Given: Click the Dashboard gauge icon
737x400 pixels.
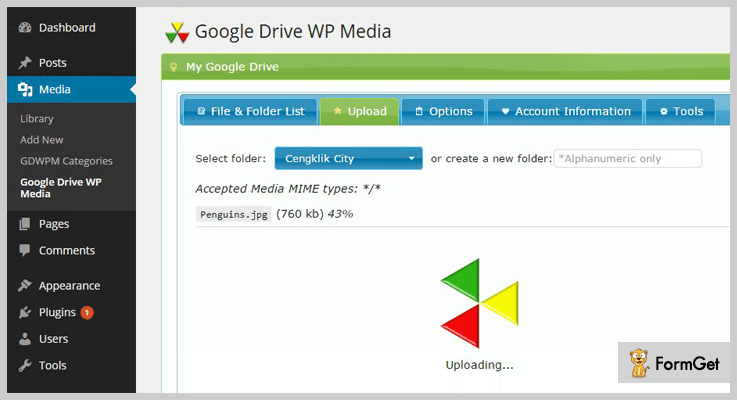Looking at the screenshot, I should [x=25, y=28].
